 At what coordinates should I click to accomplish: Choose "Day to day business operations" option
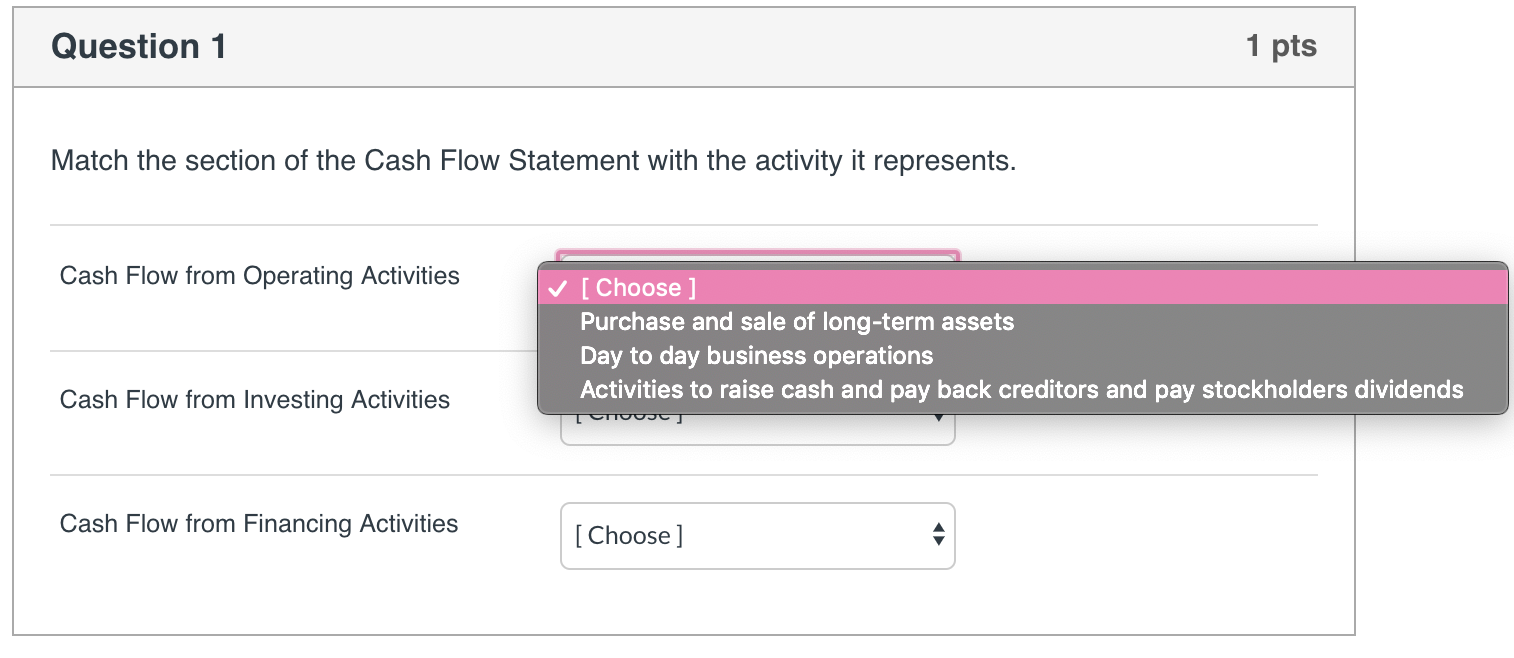click(x=756, y=356)
